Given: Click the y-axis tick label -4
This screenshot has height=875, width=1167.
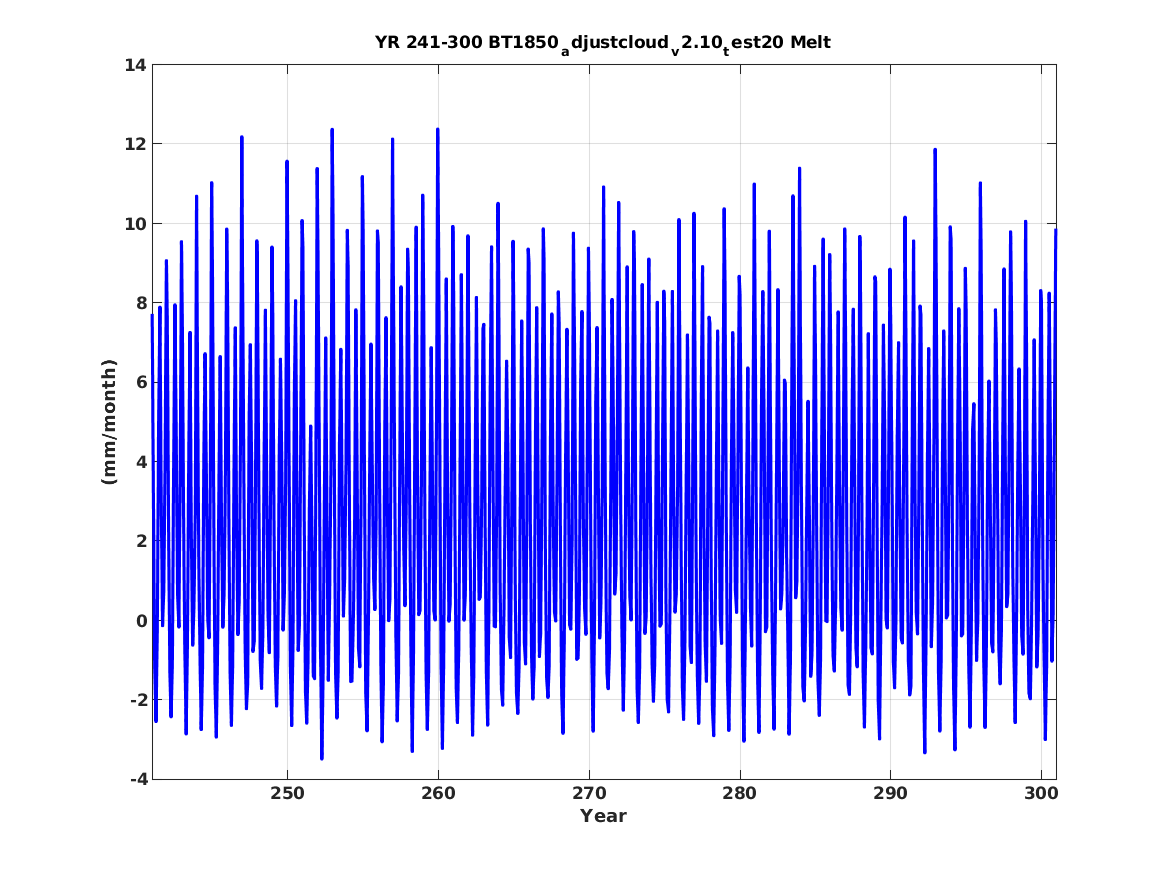Looking at the screenshot, I should click(138, 779).
